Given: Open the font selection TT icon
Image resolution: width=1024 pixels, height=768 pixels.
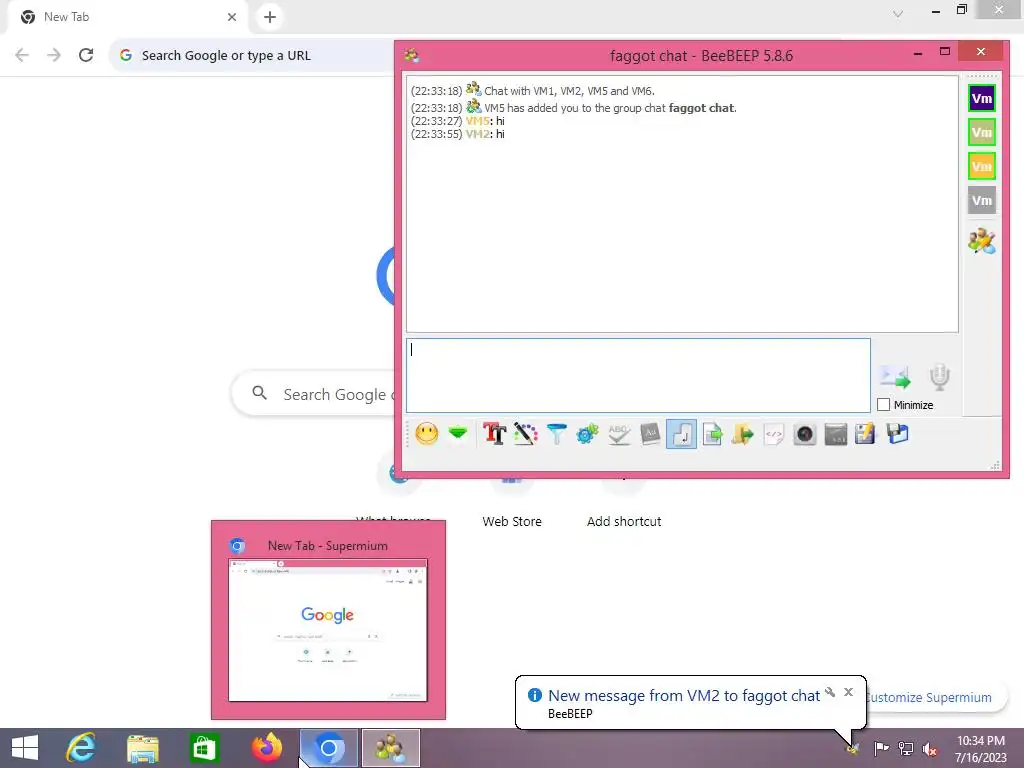Looking at the screenshot, I should 494,434.
